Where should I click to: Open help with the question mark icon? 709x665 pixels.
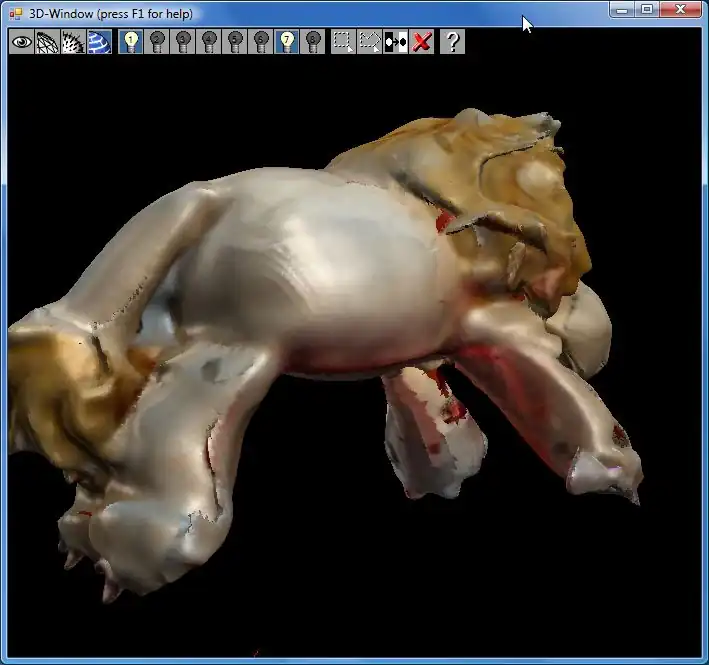(x=452, y=41)
